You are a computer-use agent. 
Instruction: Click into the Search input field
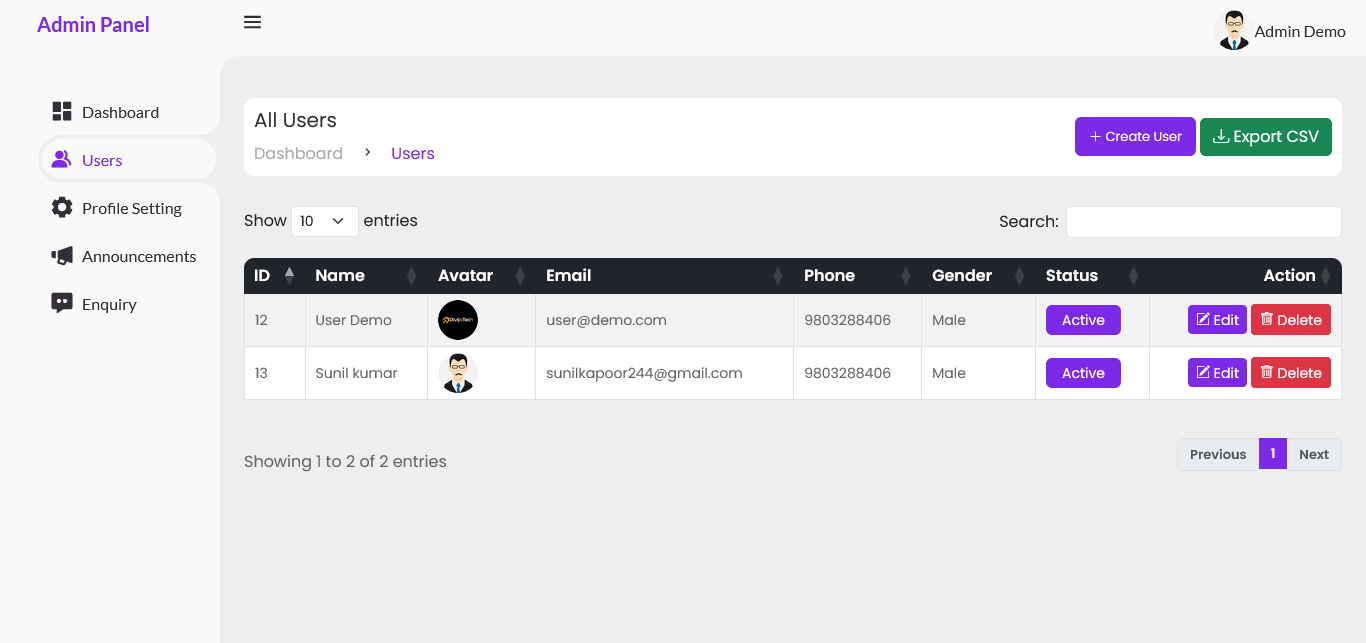pos(1203,222)
